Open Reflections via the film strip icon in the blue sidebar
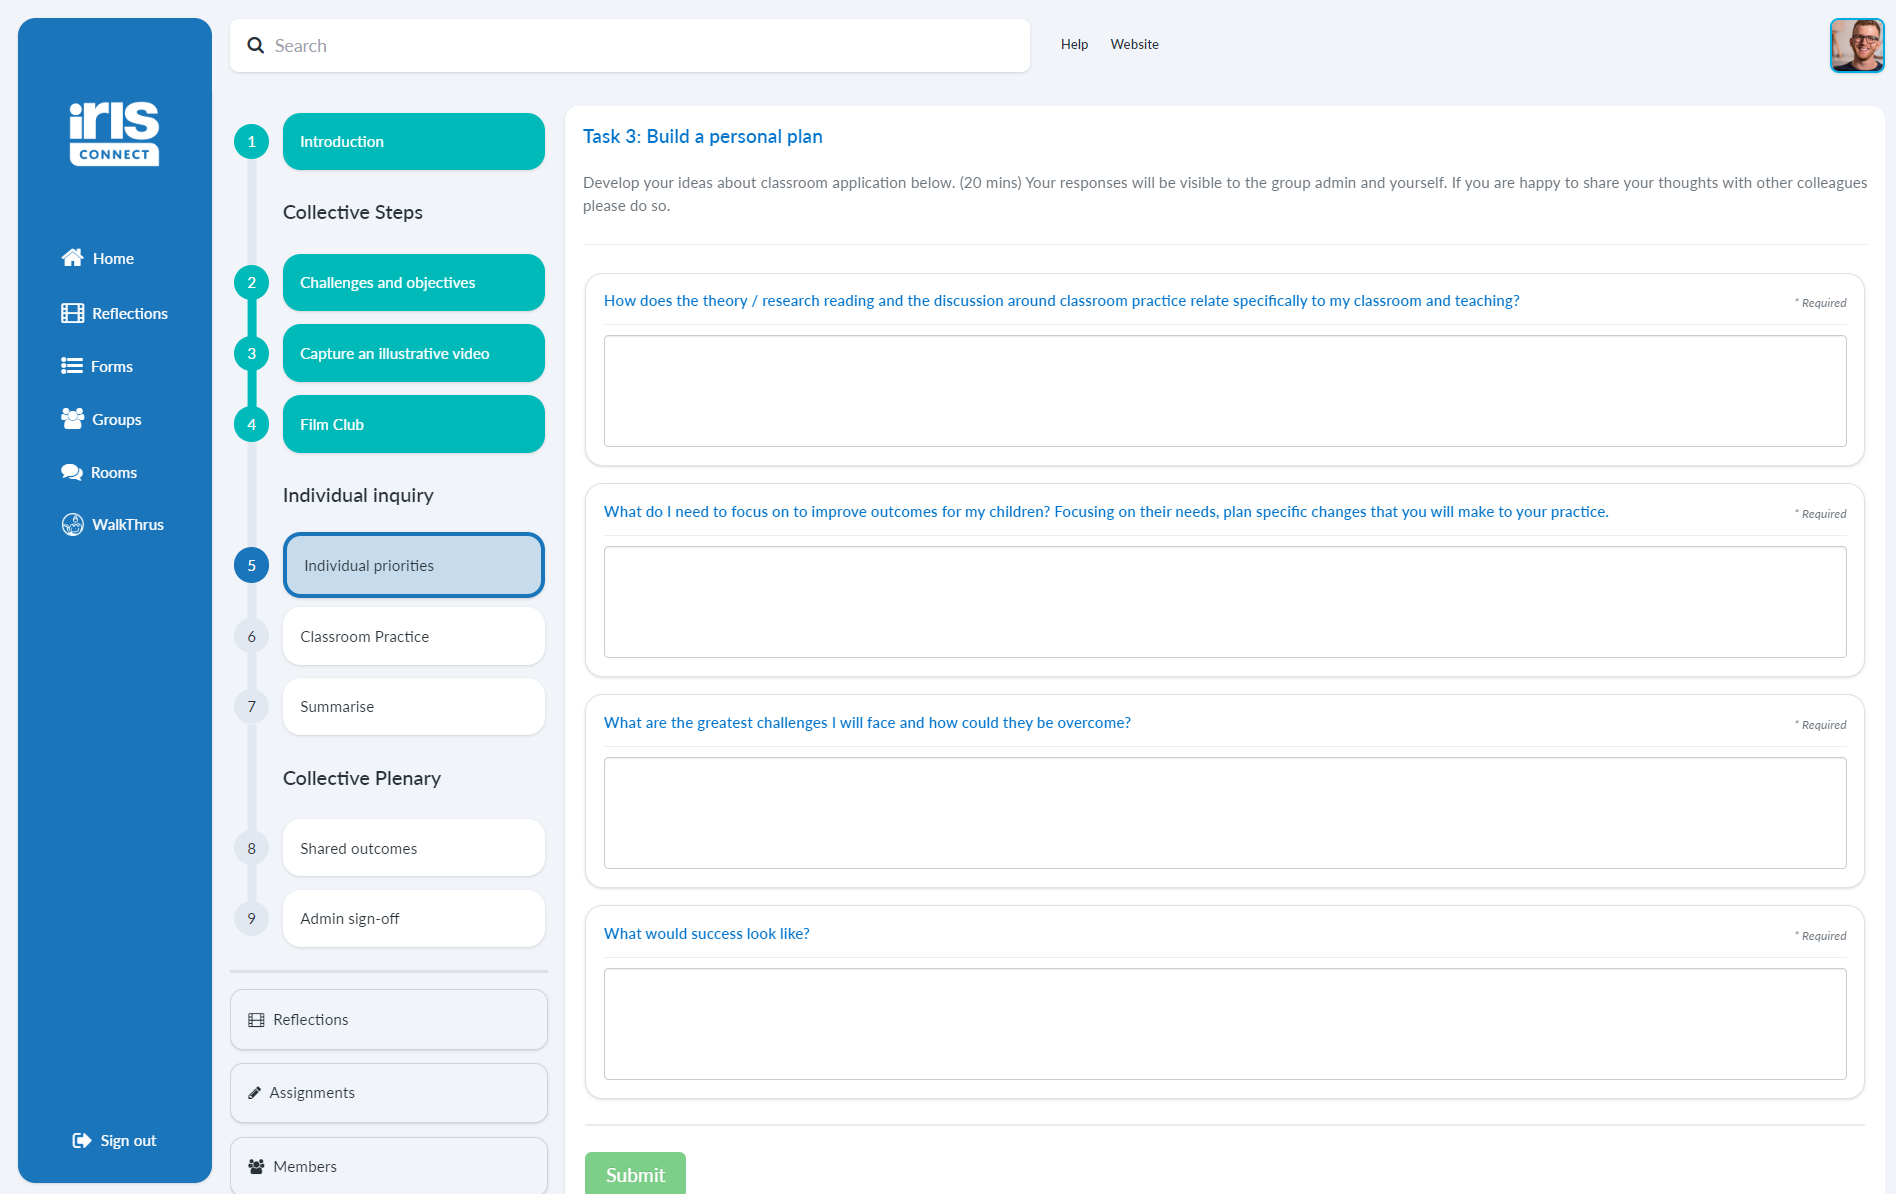The height and width of the screenshot is (1194, 1896). 72,313
